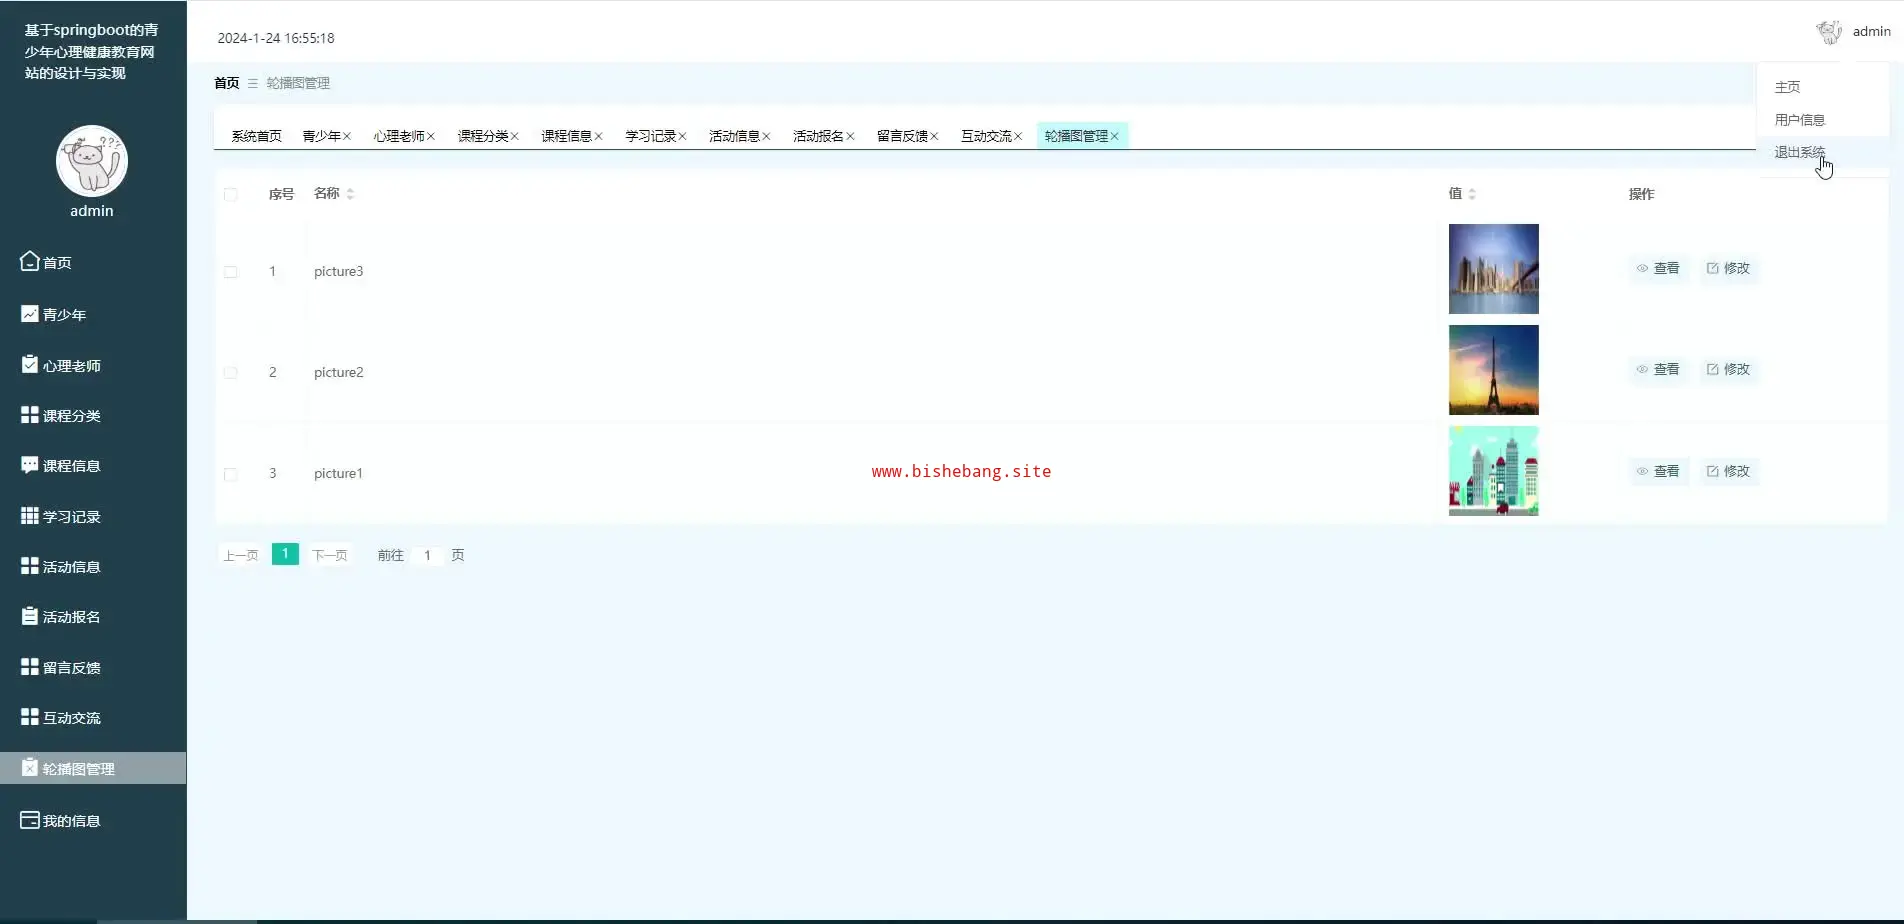Click the picture1 name cell

(x=338, y=473)
